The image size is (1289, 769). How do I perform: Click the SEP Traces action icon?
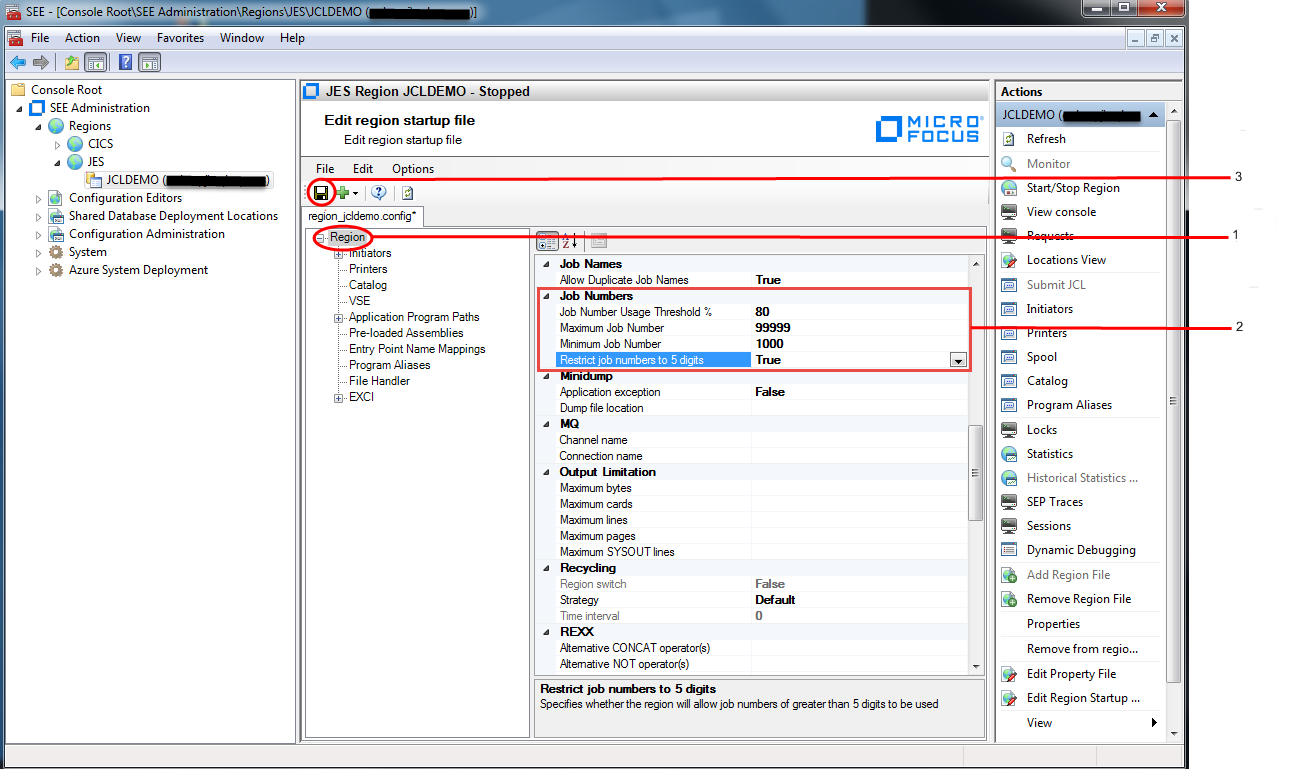[x=1009, y=502]
